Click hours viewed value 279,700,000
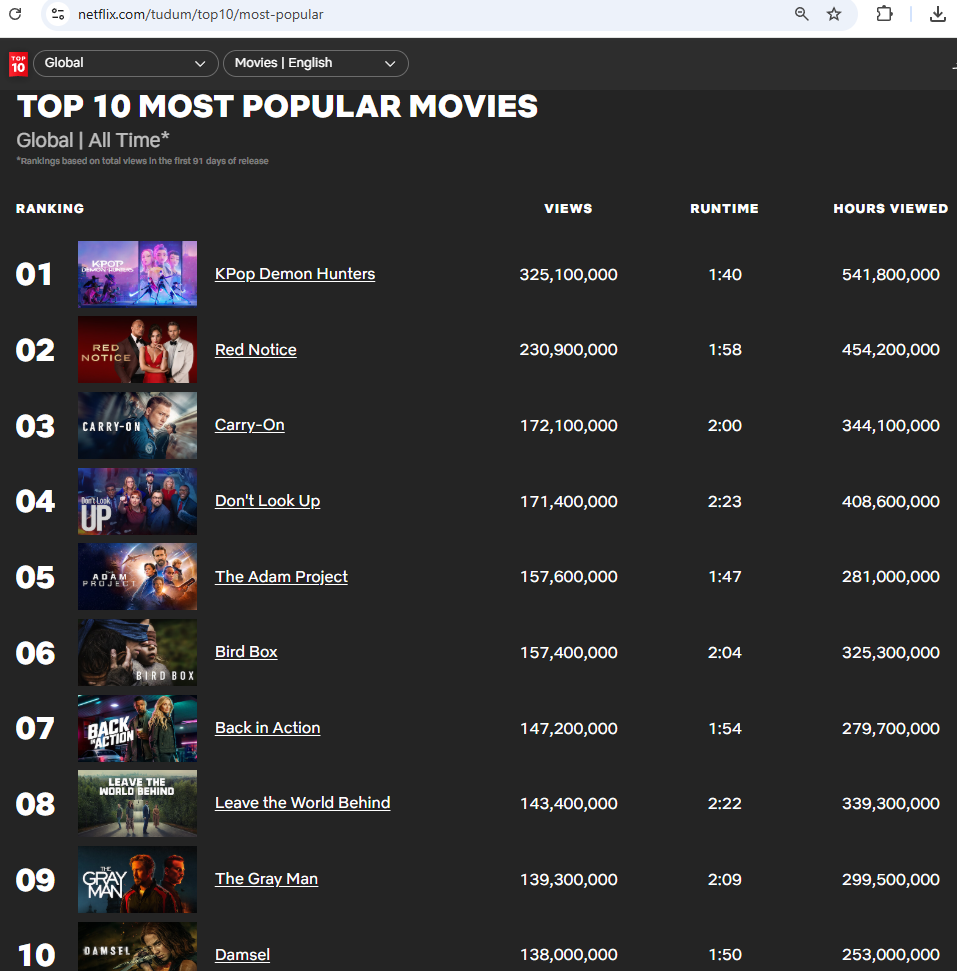 (x=891, y=728)
